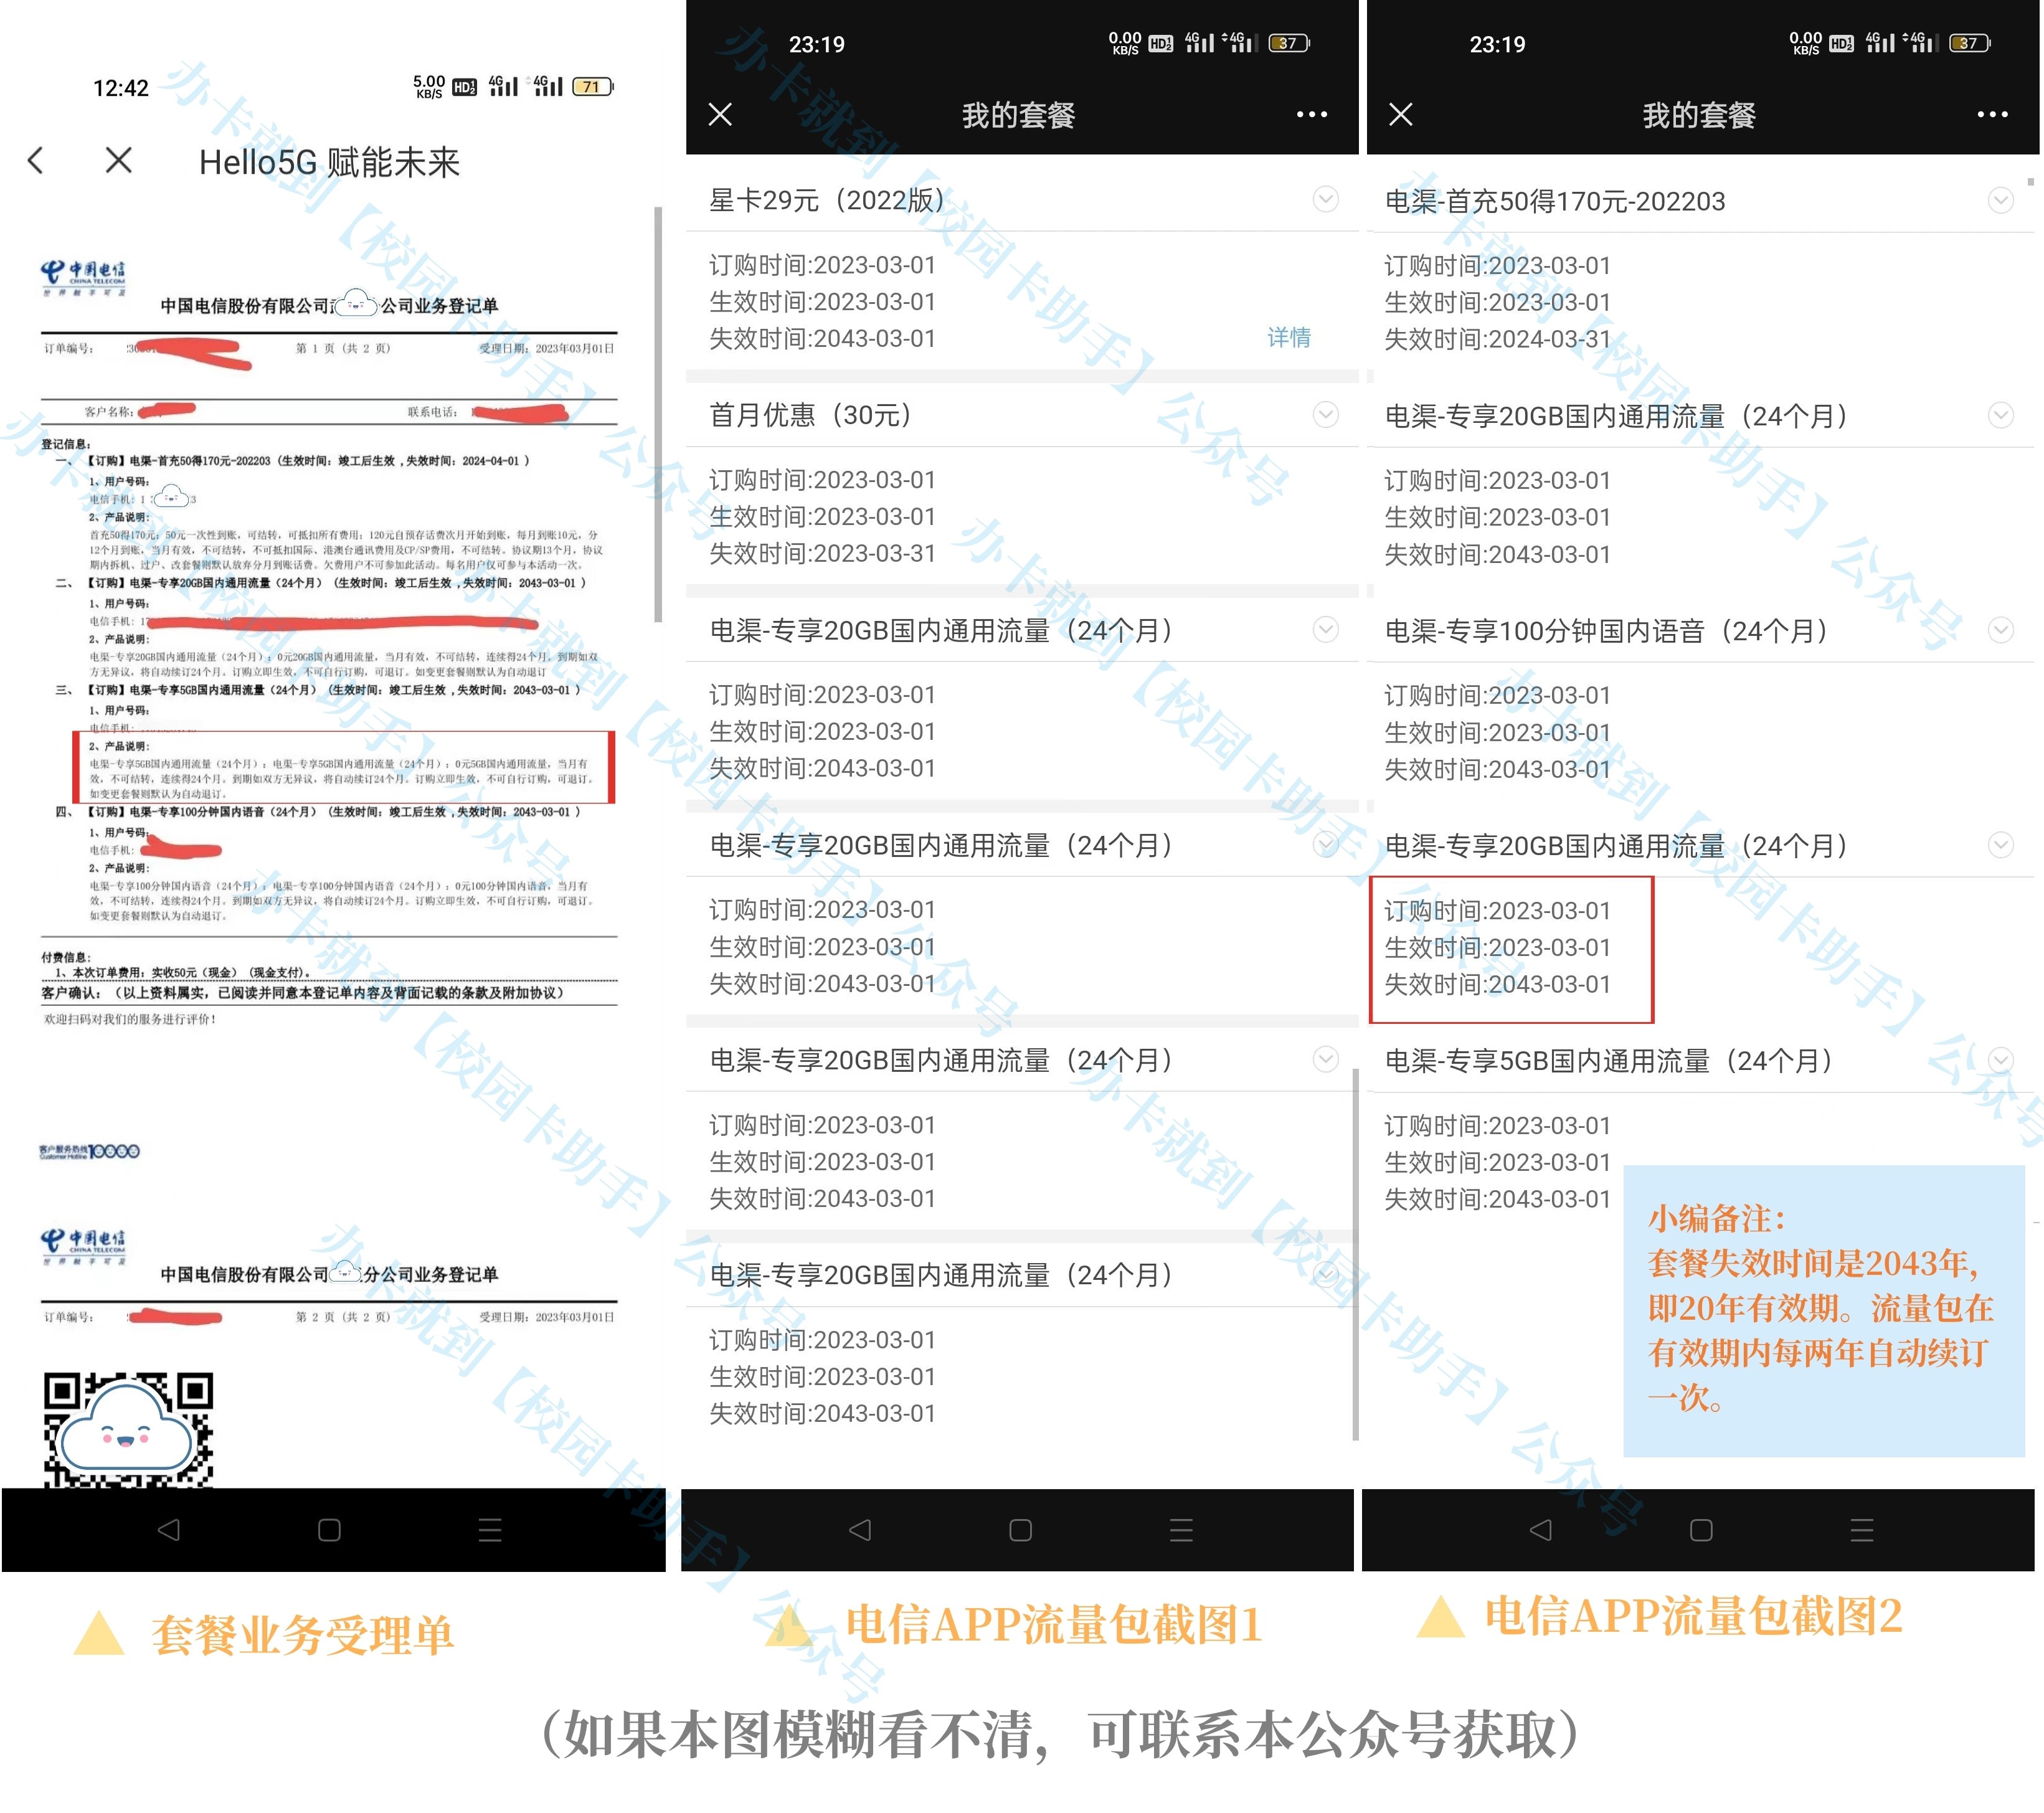Image resolution: width=2044 pixels, height=1813 pixels.
Task: Expand 电渠-专享5GB国内通用流量（24个月）row
Action: click(2000, 1059)
